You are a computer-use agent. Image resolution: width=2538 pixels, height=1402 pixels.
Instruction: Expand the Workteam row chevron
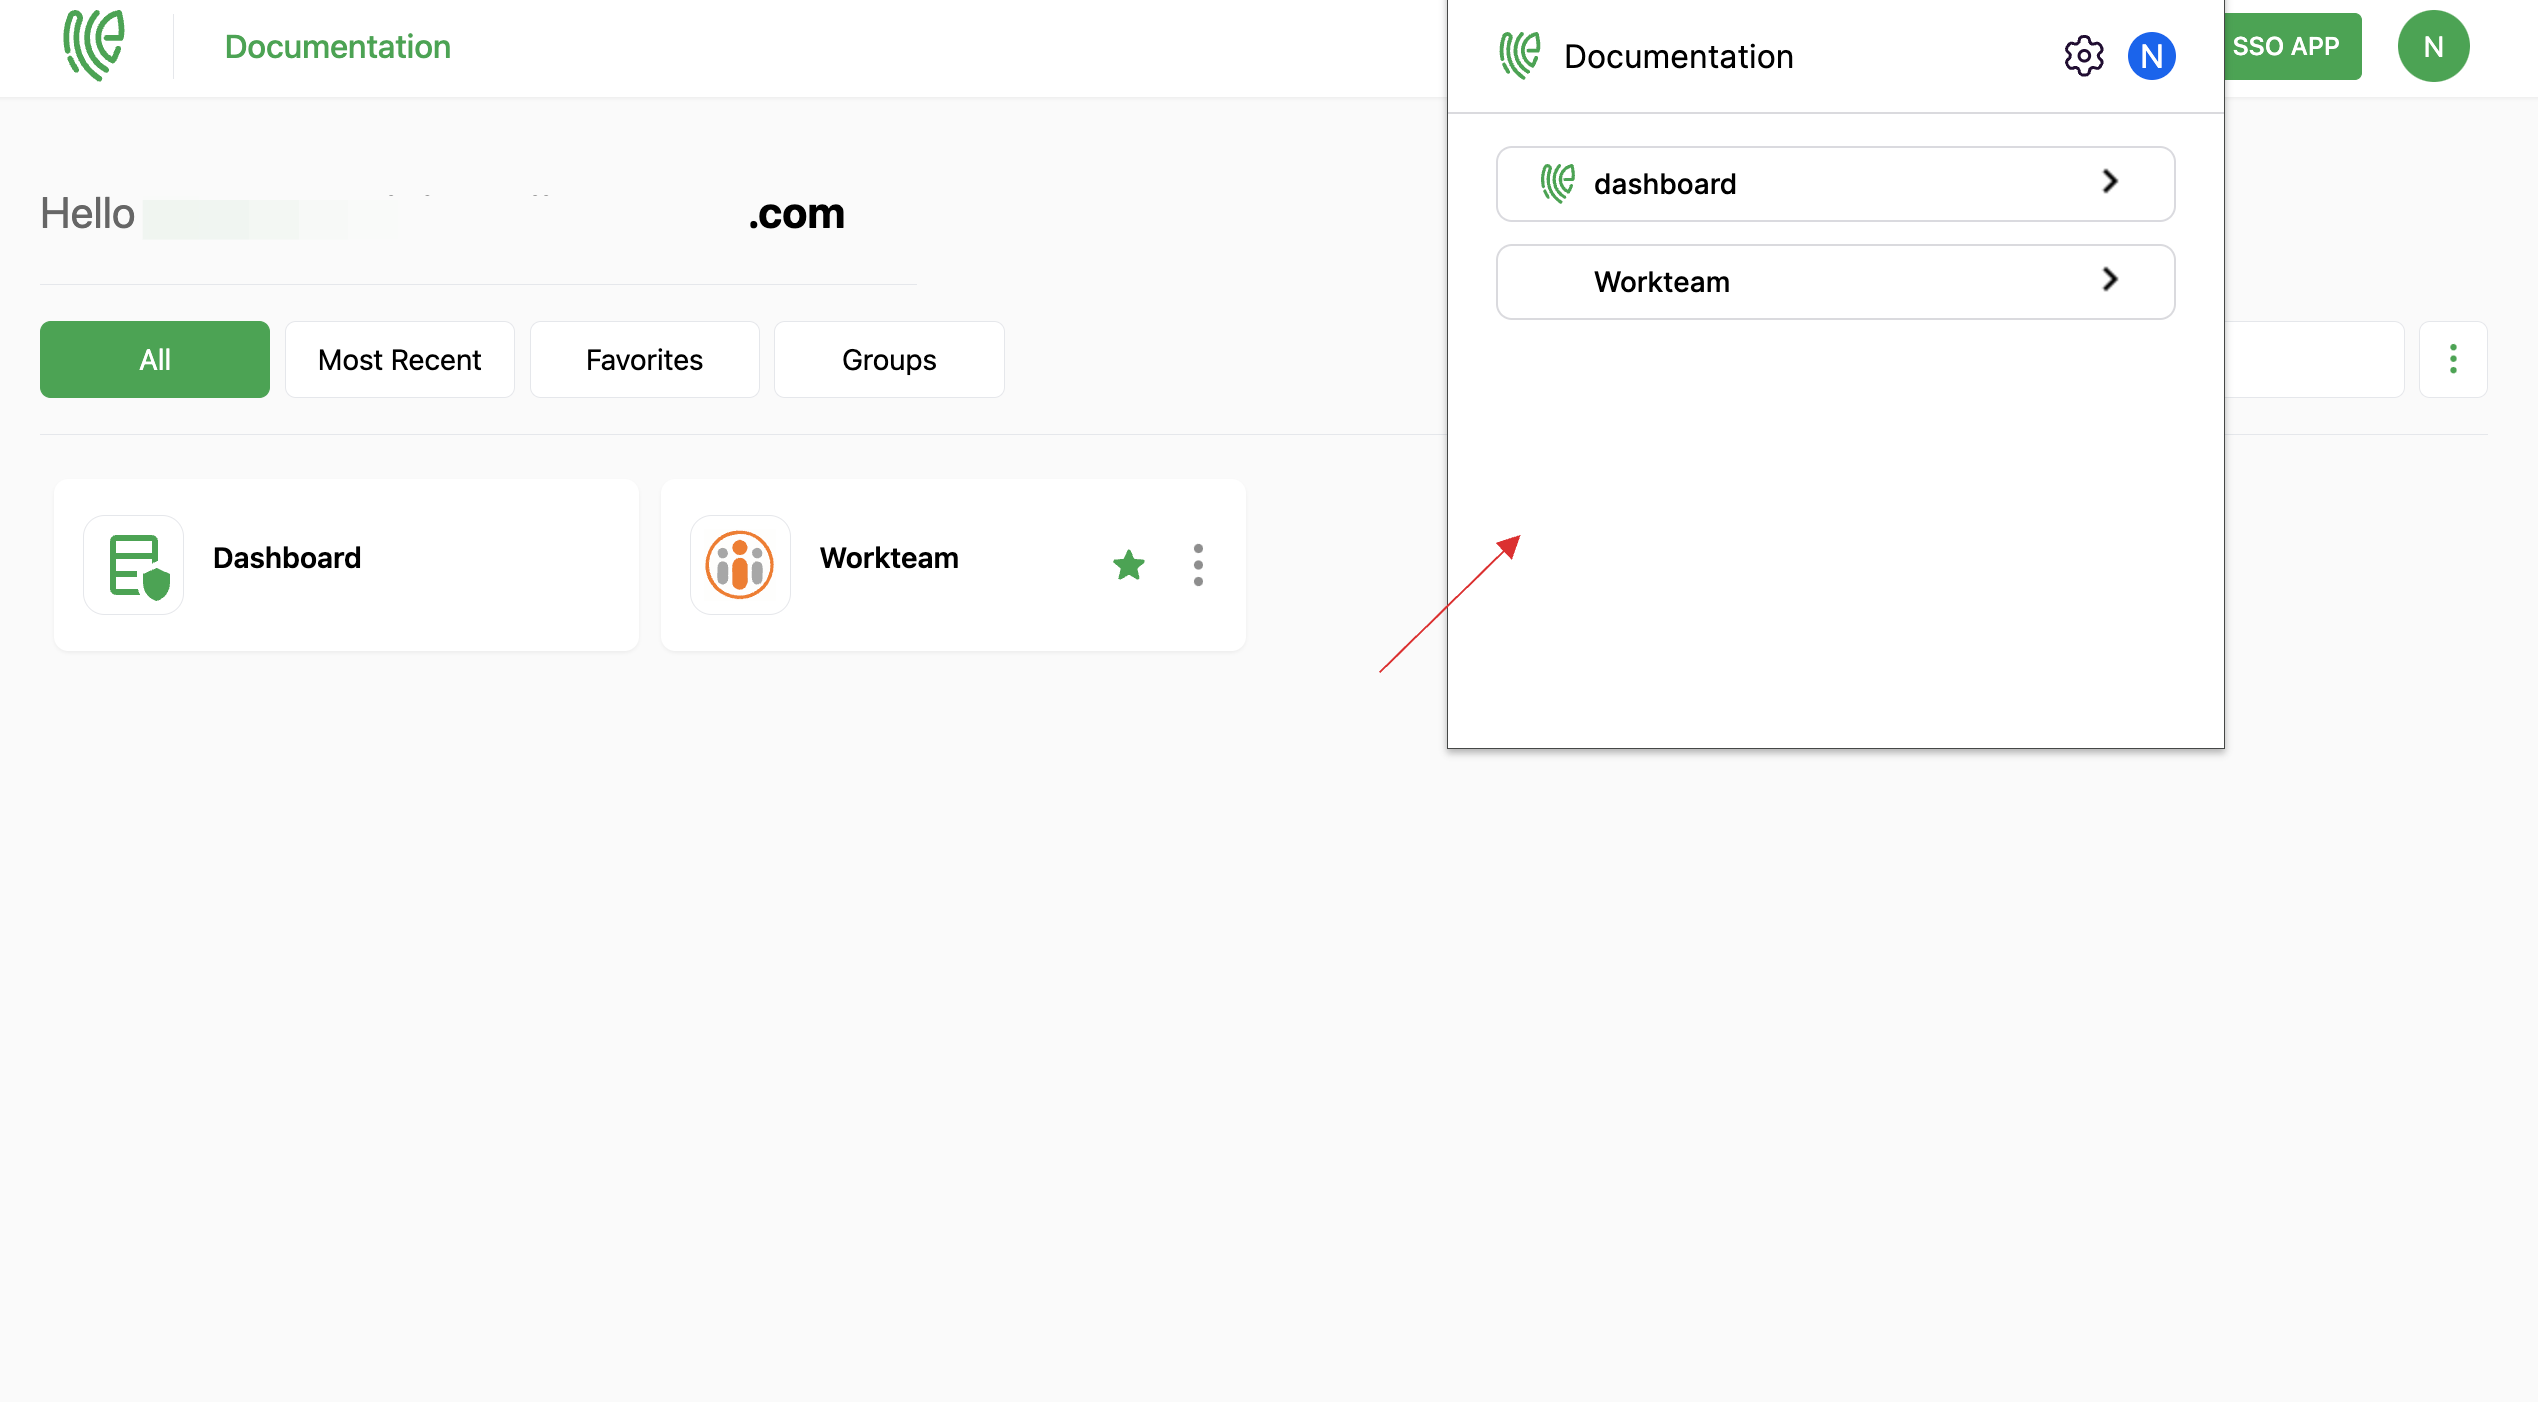click(x=2110, y=280)
